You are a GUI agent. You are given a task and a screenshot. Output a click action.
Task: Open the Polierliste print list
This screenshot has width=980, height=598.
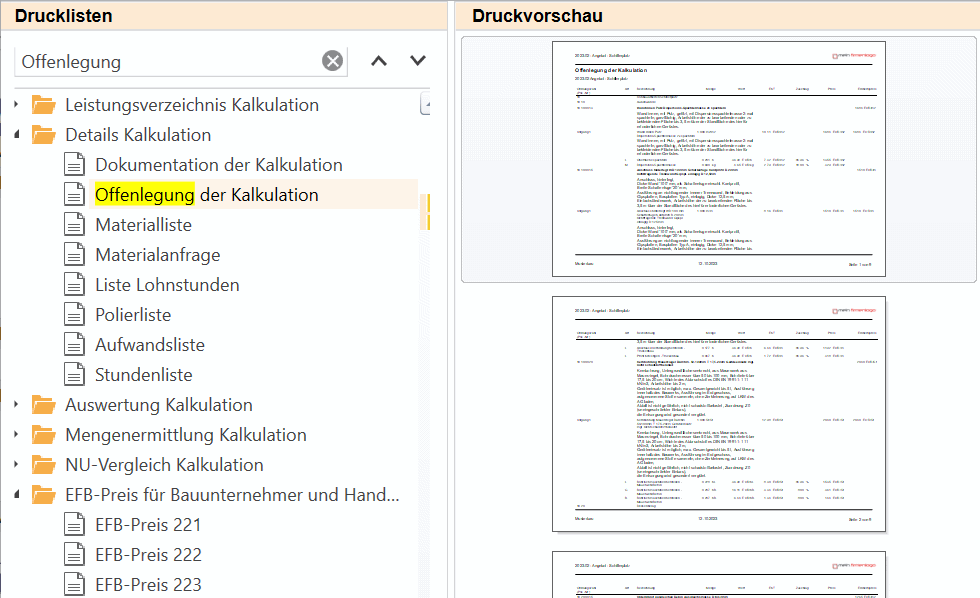(x=132, y=314)
